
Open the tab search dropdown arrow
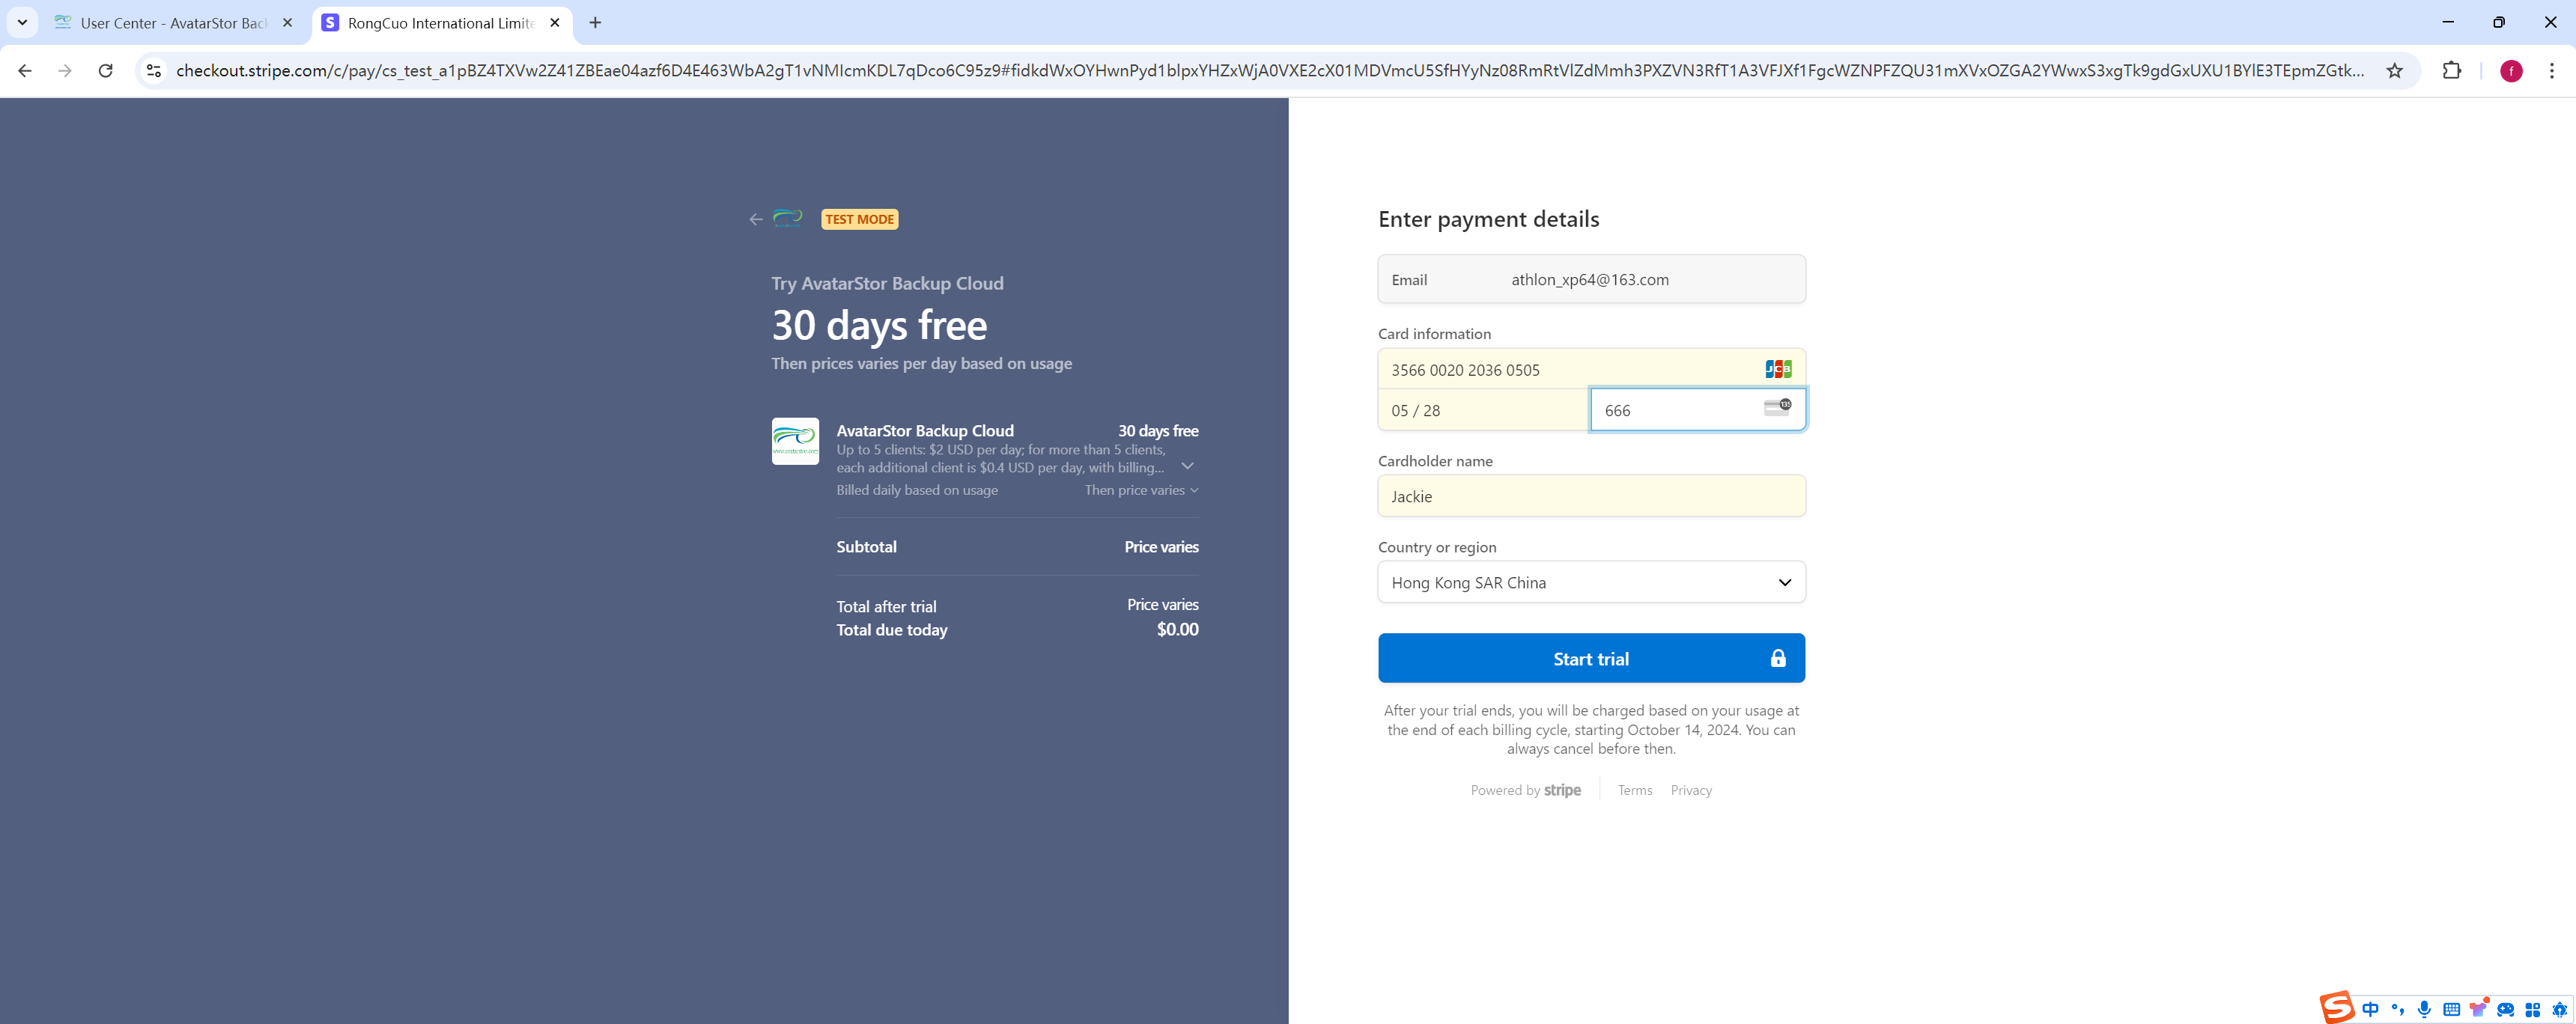tap(22, 22)
